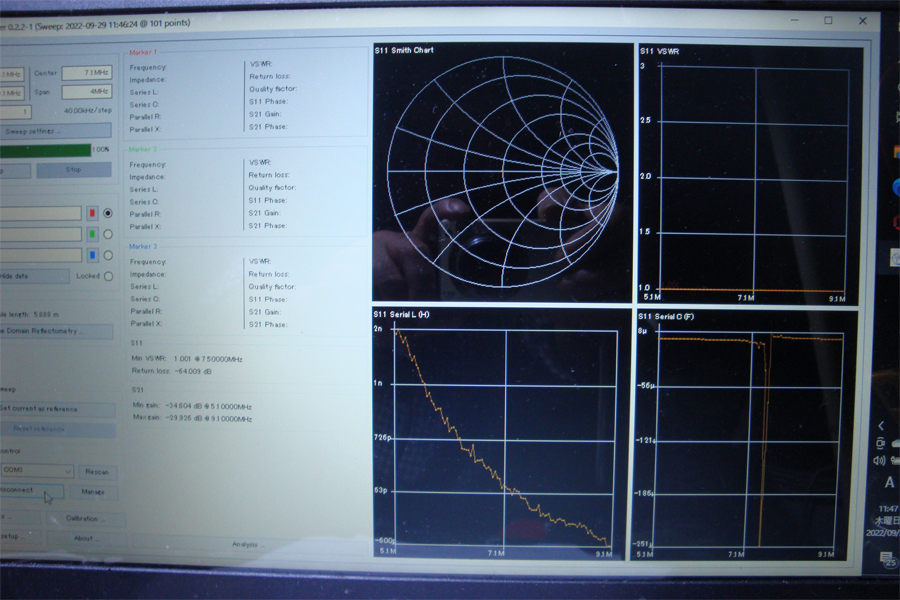
Task: Click the Span frequency input field
Action: 86,93
